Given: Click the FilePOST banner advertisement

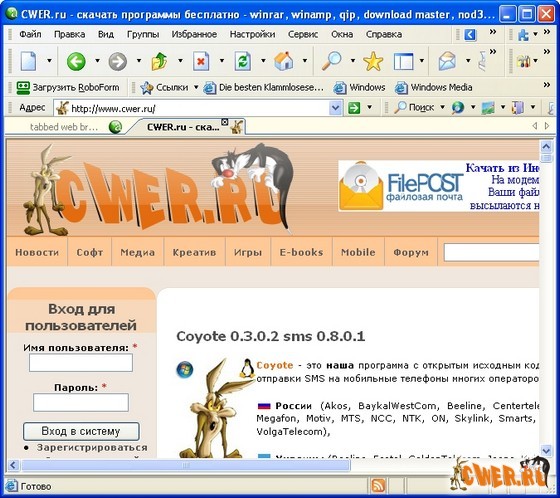Looking at the screenshot, I should [x=439, y=186].
